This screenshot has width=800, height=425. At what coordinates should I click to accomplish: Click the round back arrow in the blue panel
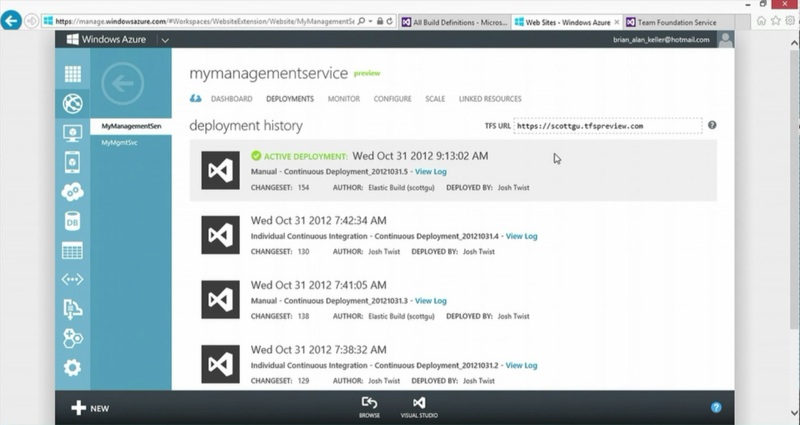[122, 83]
